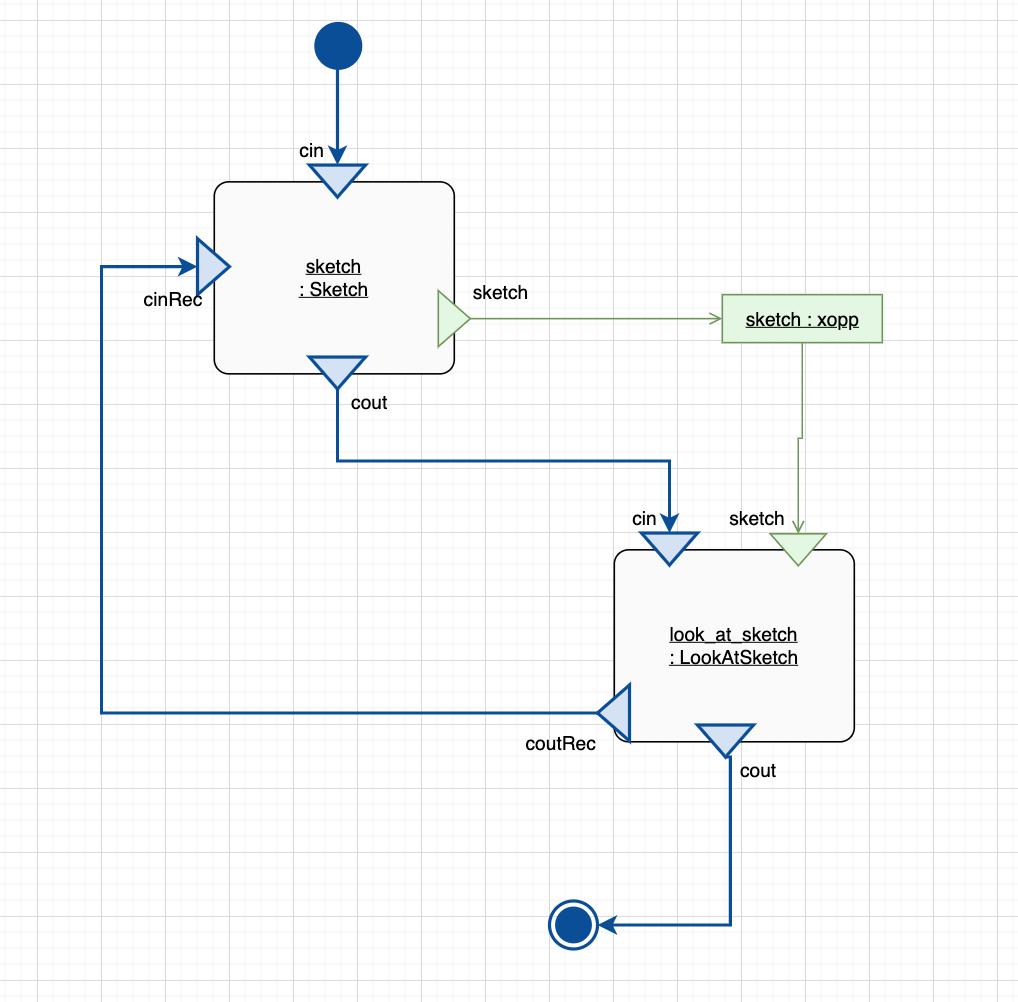Select green connector from xopp down to look_at_sketch
Screen dimensions: 1018x1002
[x=802, y=400]
